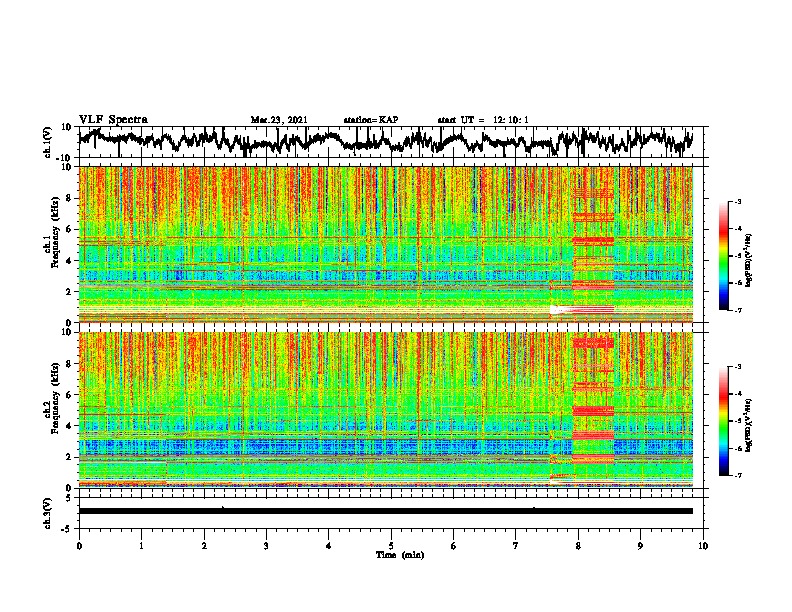Click the "station=KAP" header label
Image resolution: width=792 pixels, height=612 pixels.
371,120
